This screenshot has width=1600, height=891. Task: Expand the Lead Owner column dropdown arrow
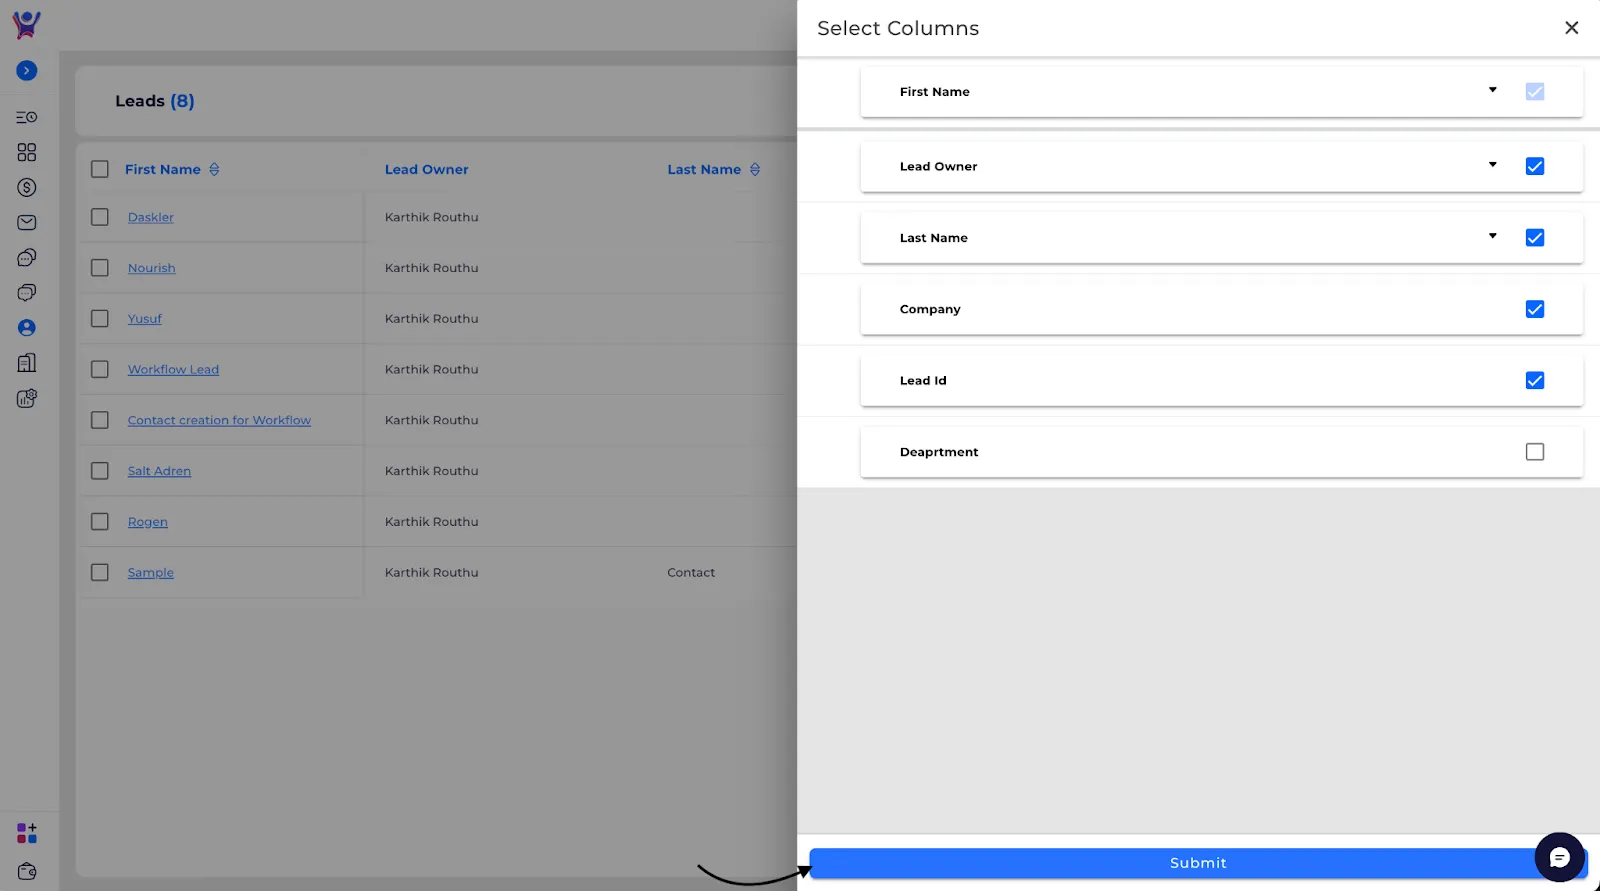(x=1492, y=164)
